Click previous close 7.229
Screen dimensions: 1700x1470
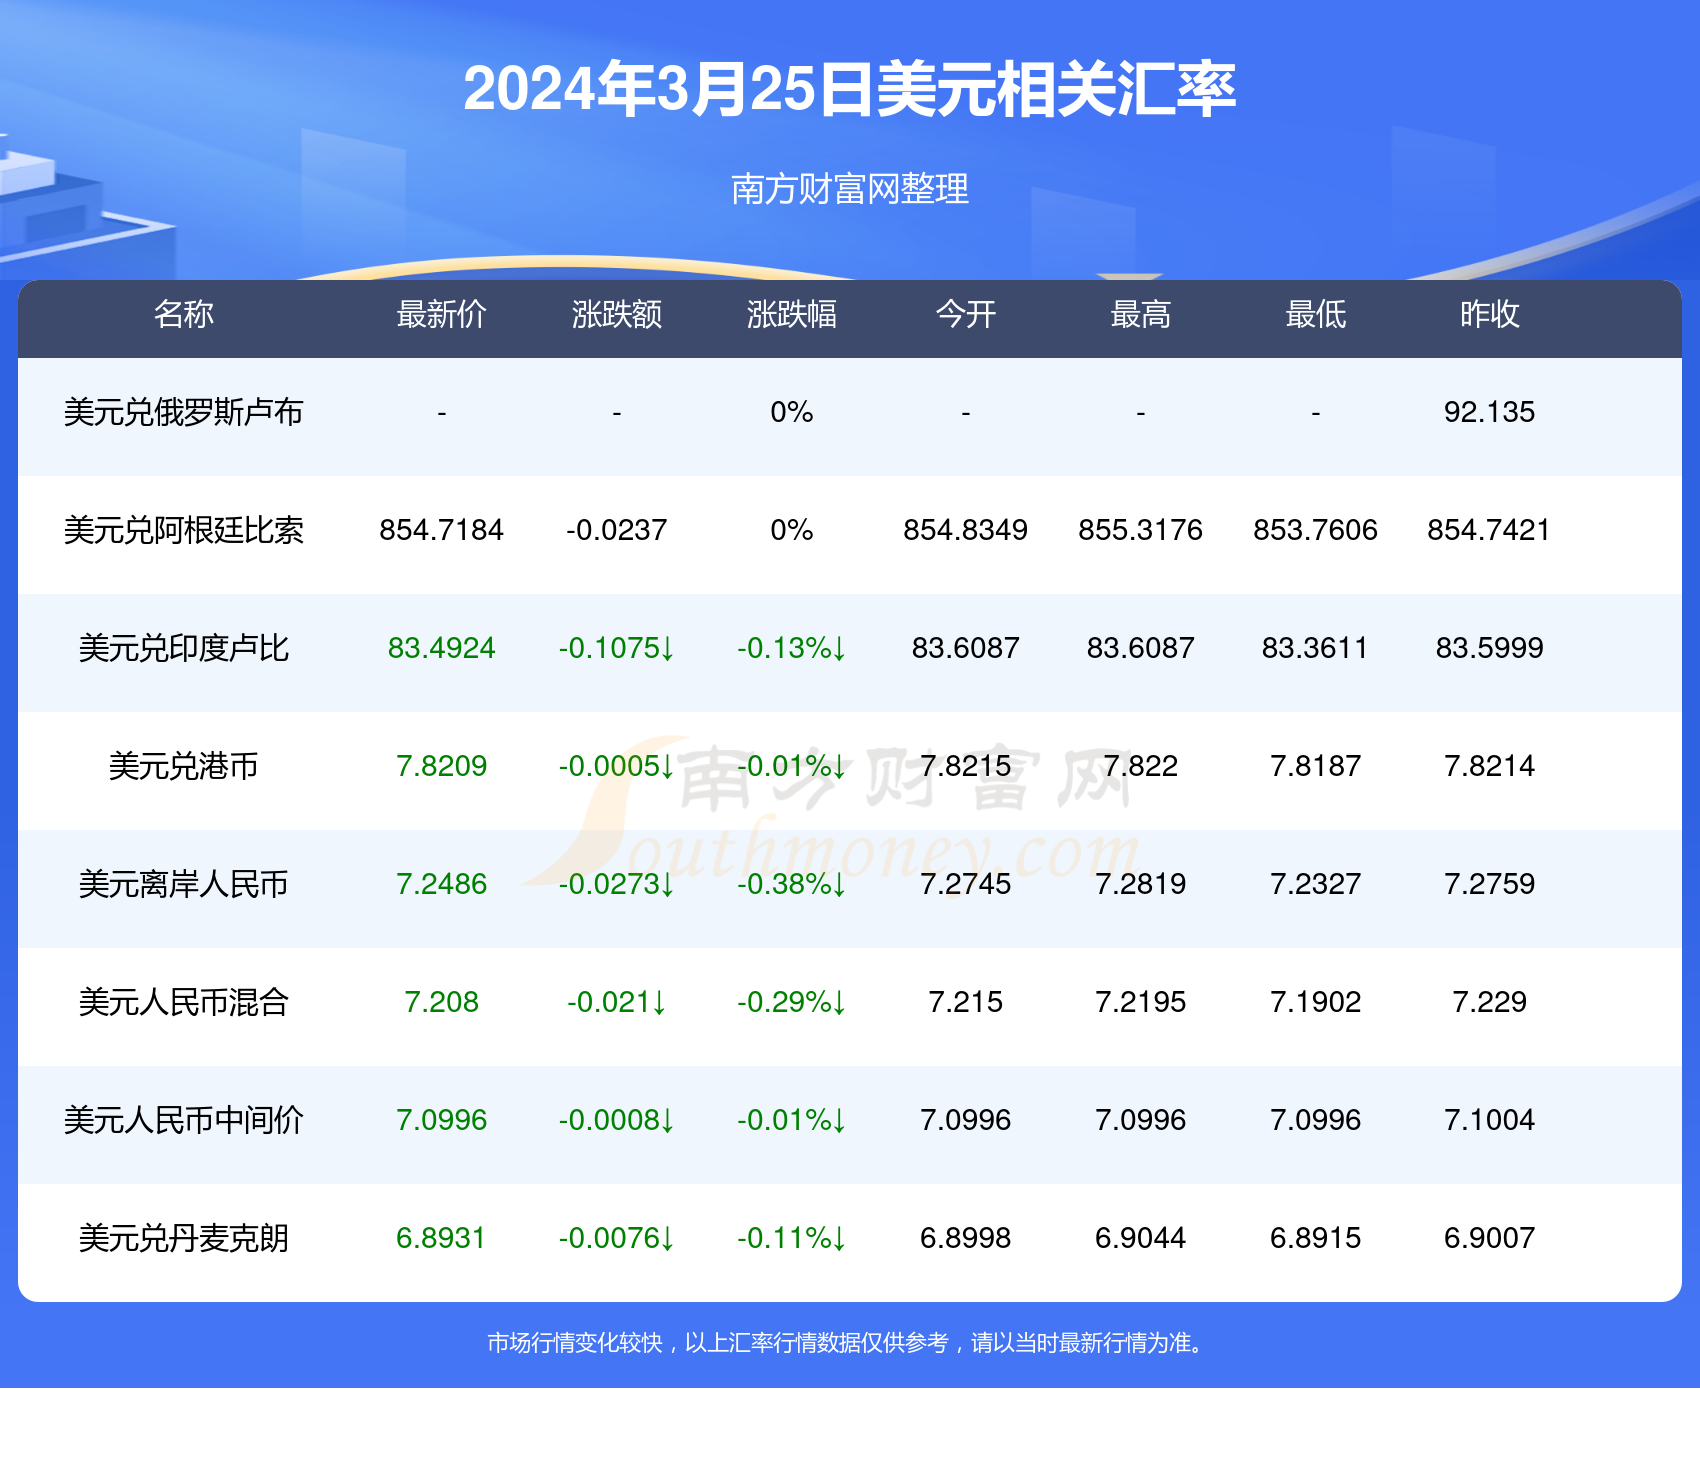1490,1002
